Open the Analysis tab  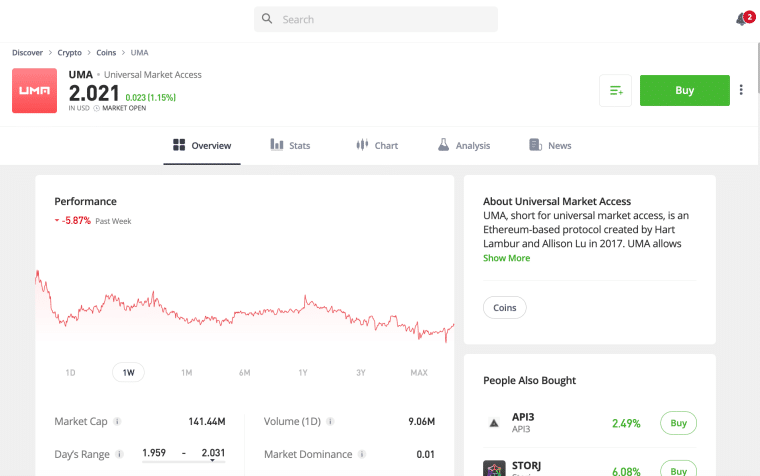coord(464,145)
